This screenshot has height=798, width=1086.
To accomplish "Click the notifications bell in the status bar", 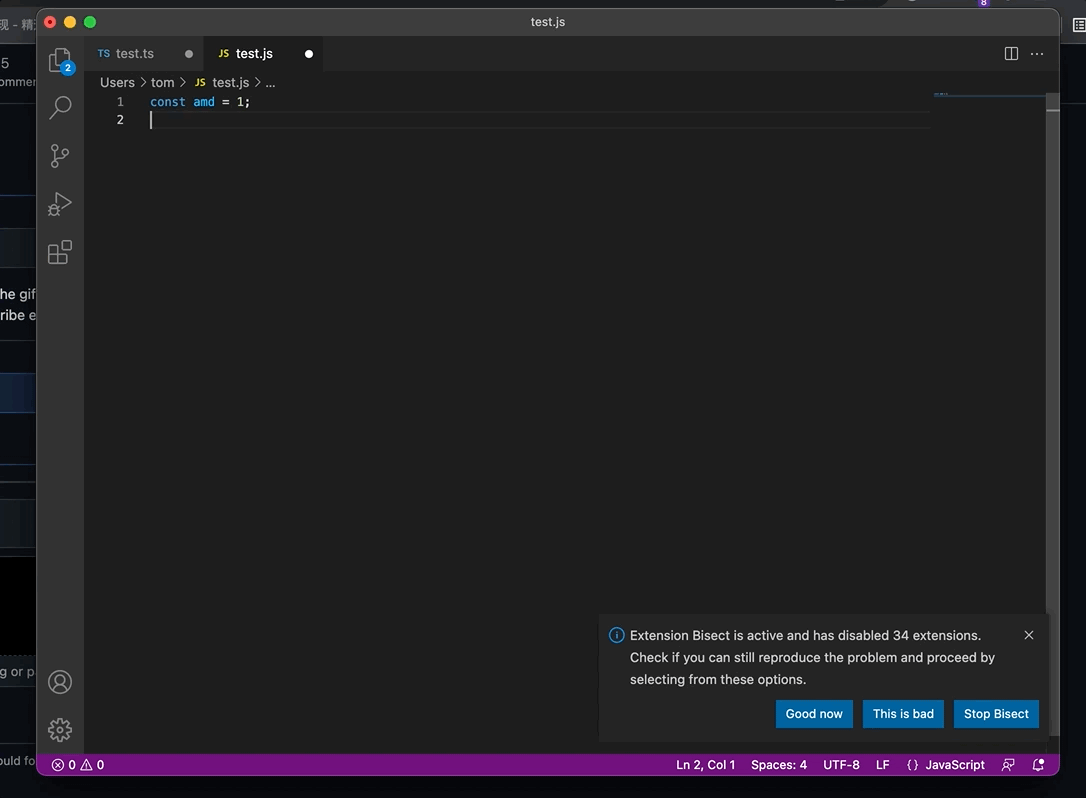I will point(1038,764).
